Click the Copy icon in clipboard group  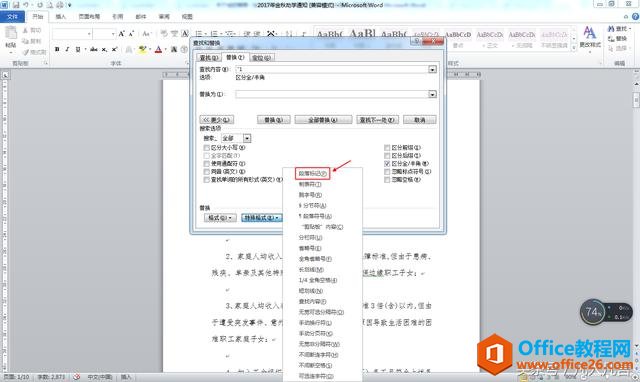tap(25, 41)
